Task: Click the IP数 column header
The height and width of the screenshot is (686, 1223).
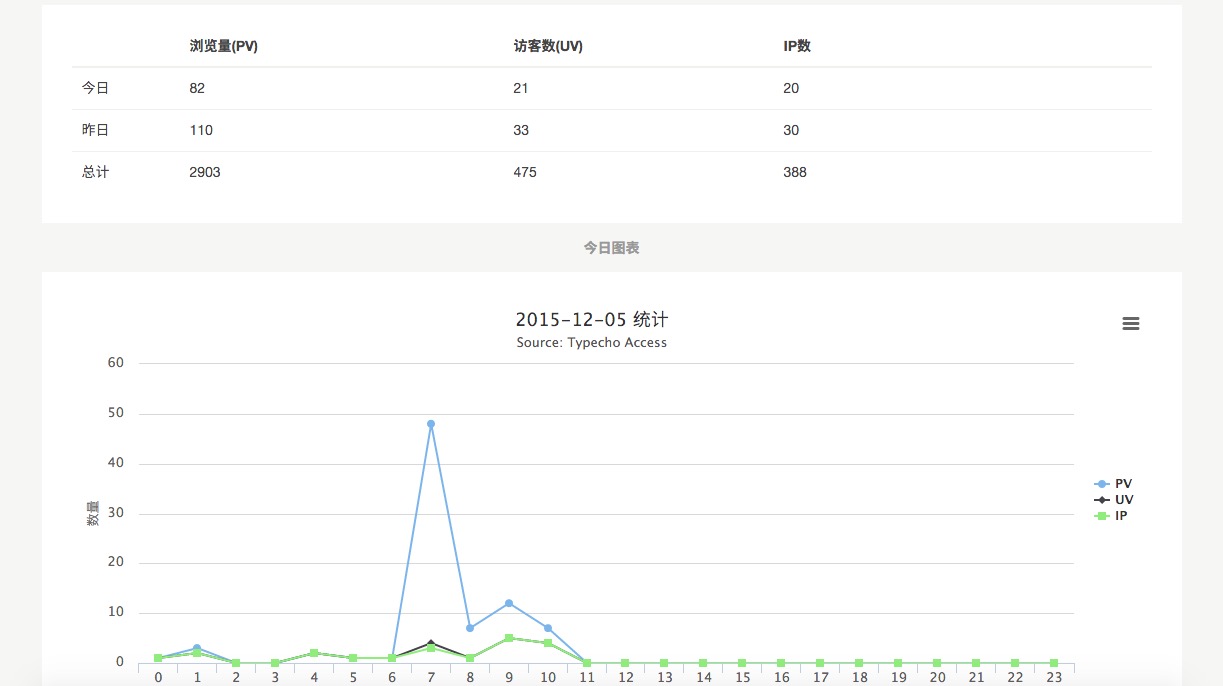Action: (797, 46)
